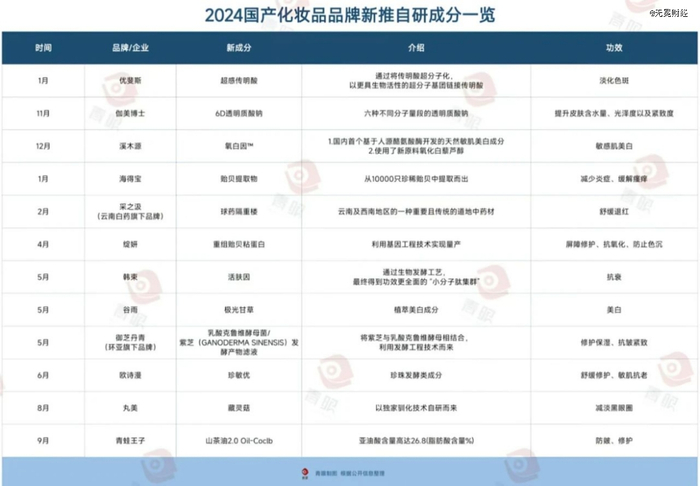Select the 功效 column header
The image size is (700, 486).
614,48
